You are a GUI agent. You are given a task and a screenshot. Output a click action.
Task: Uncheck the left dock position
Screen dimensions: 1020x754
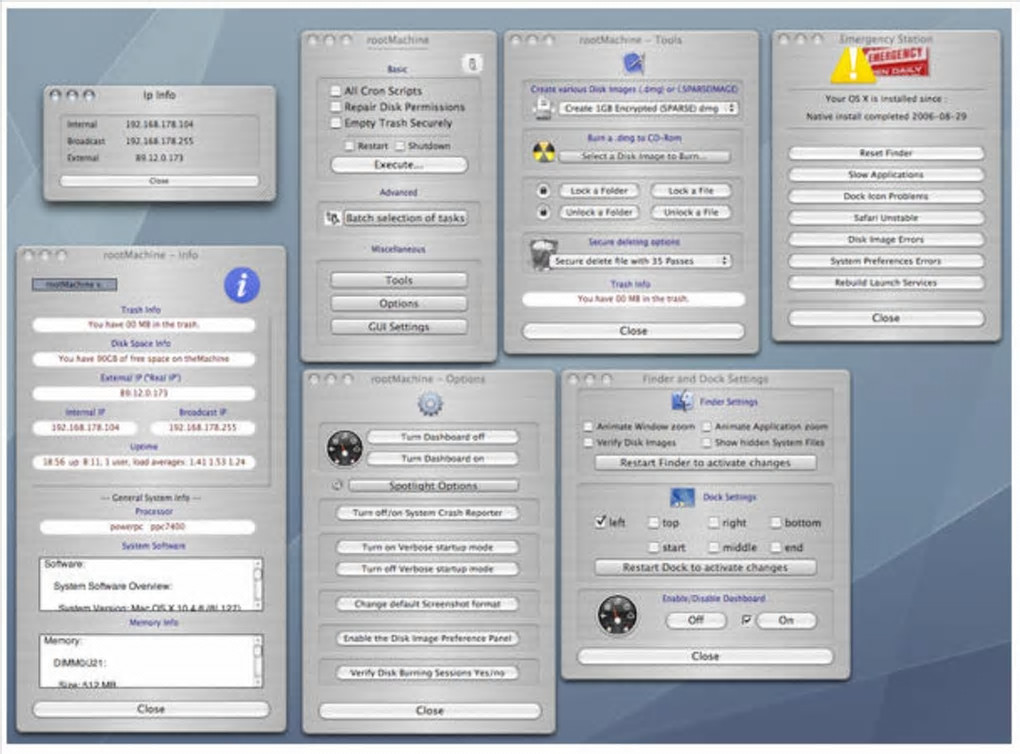pos(600,522)
